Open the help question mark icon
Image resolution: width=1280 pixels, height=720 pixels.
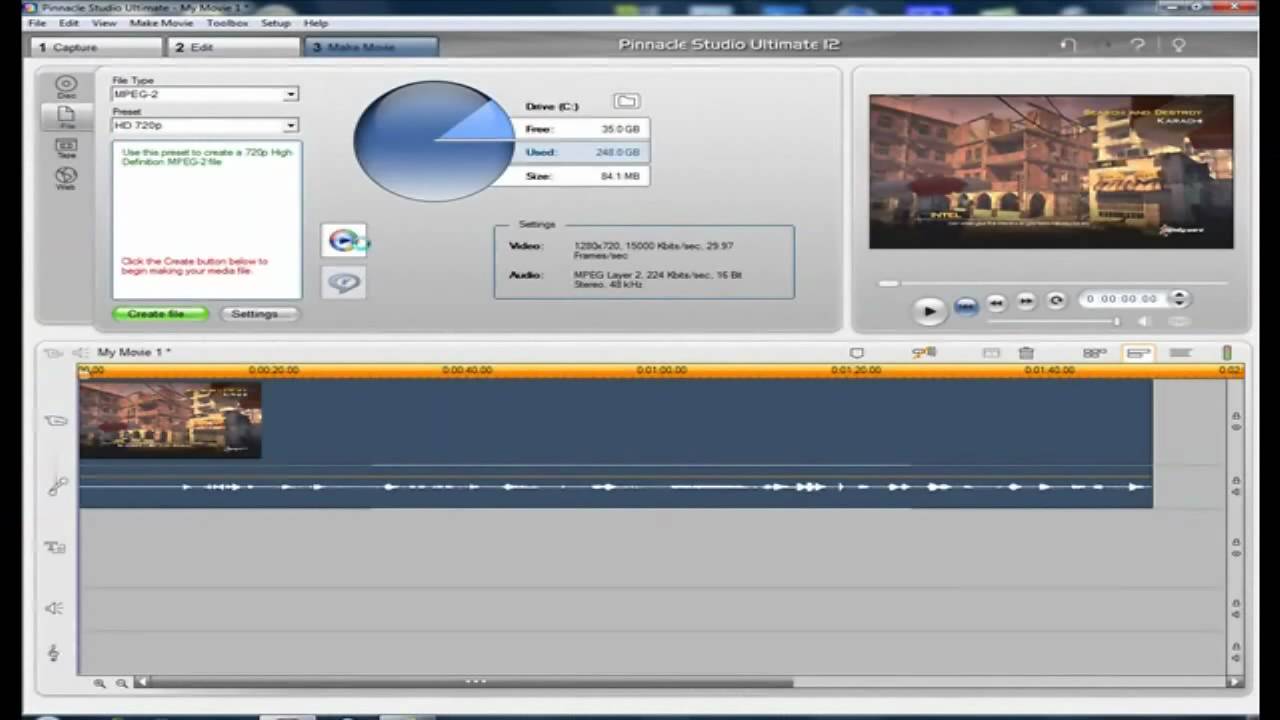coord(1137,45)
